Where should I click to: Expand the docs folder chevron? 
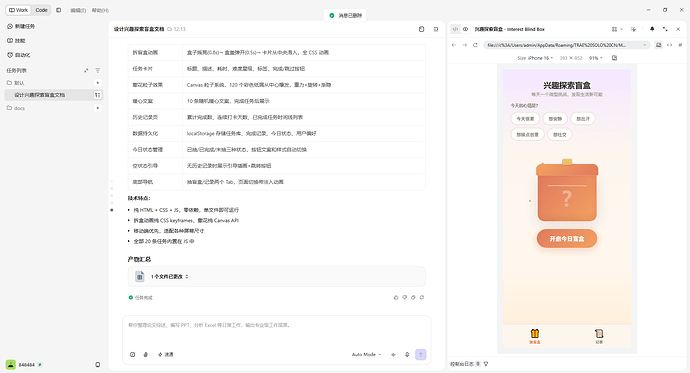(97, 108)
